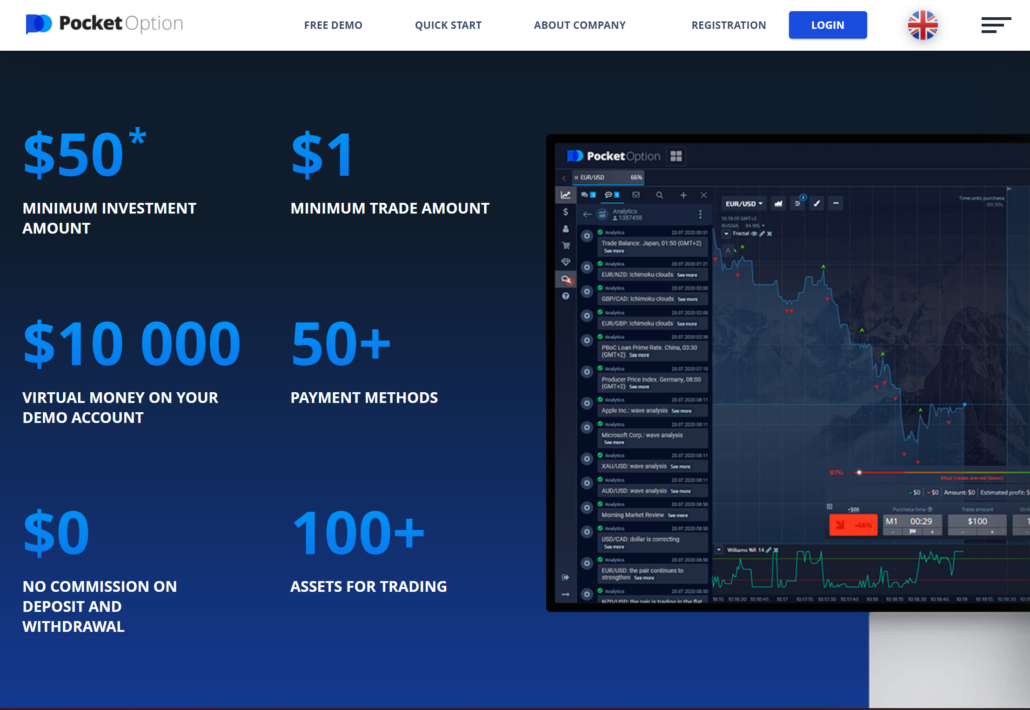
Task: Open the EUR/USD asset dropdown
Action: [744, 204]
